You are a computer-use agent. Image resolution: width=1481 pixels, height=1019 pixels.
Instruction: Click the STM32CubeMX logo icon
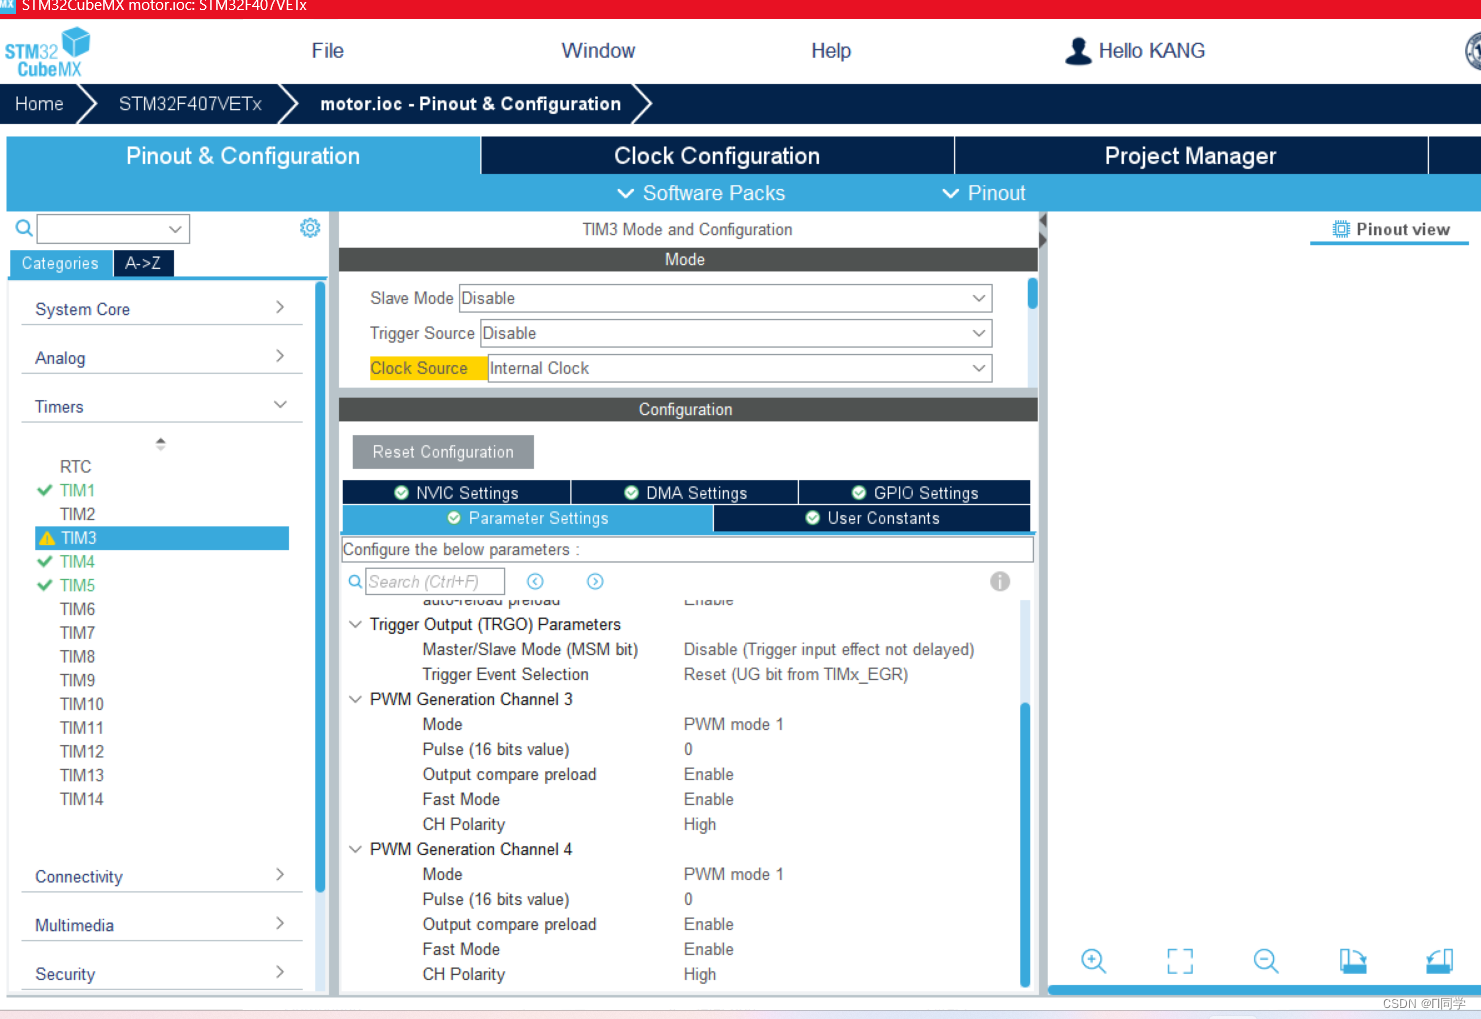[47, 53]
